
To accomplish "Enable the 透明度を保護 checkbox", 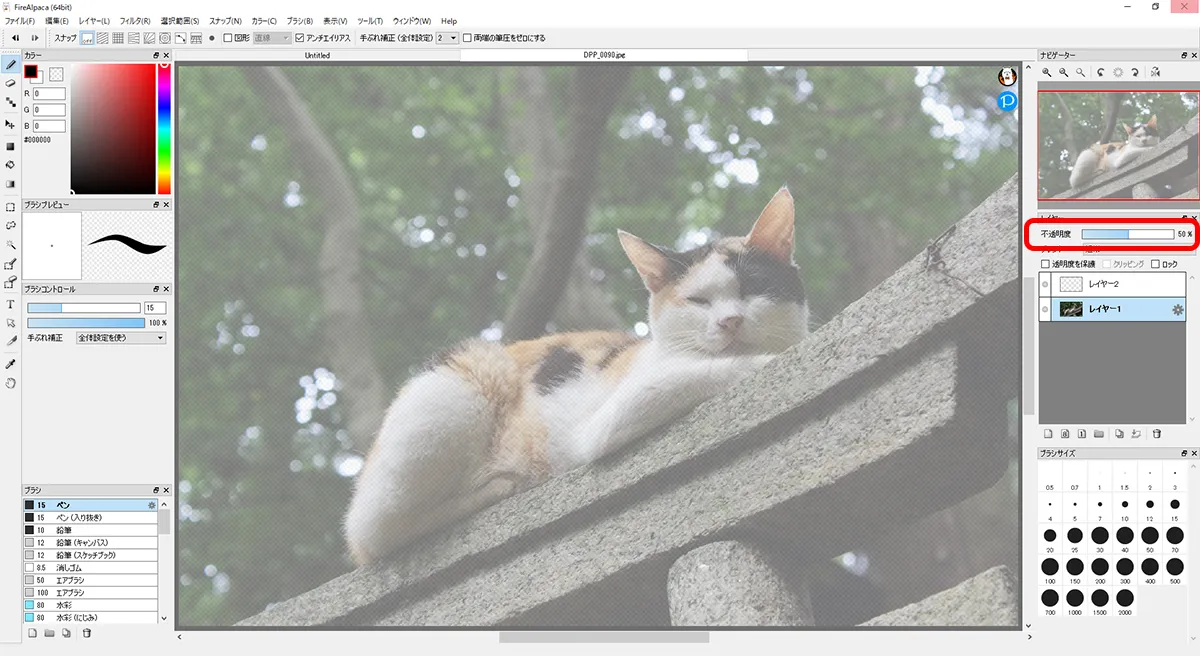I will pos(1046,264).
